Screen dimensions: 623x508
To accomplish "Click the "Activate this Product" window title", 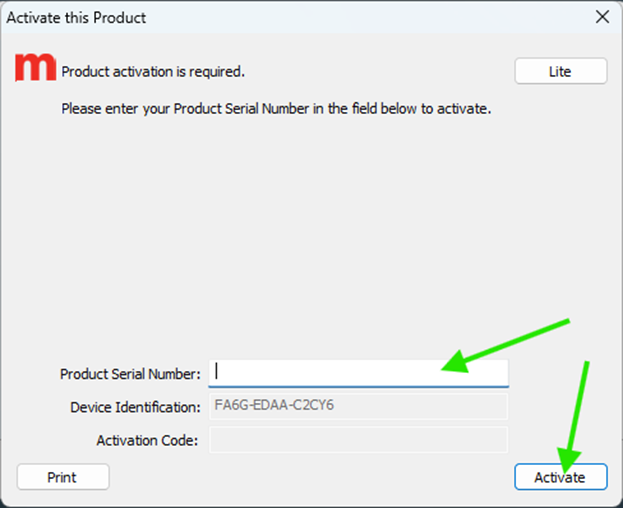I will 76,17.
